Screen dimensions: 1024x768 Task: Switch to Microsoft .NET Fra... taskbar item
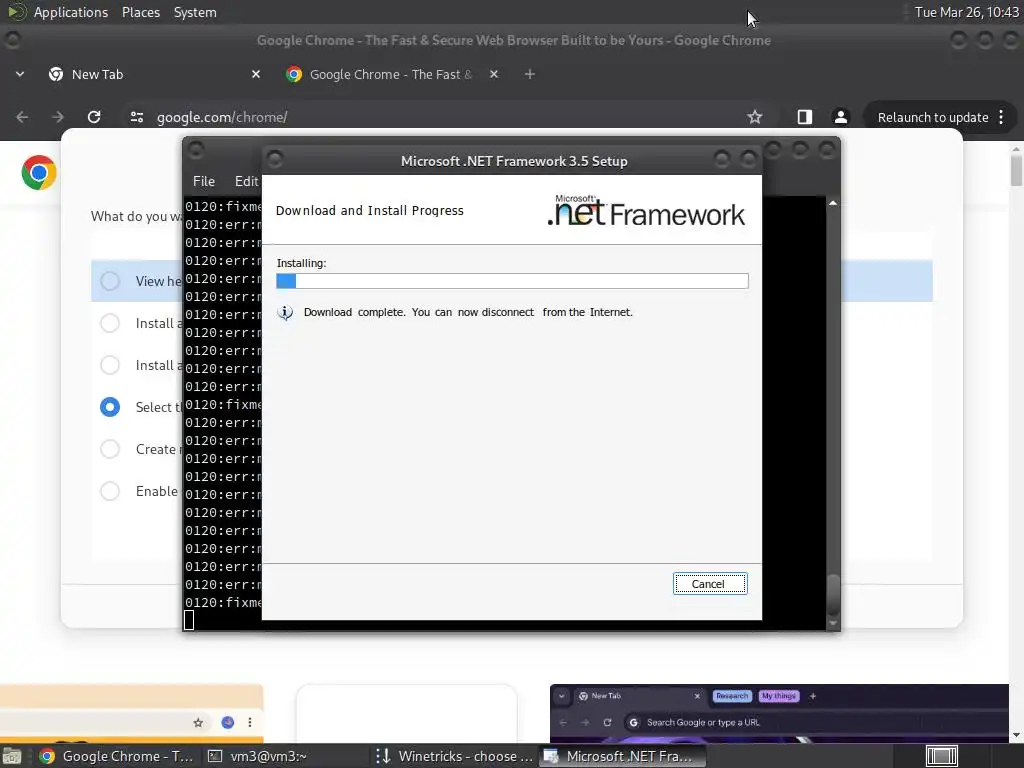(622, 756)
